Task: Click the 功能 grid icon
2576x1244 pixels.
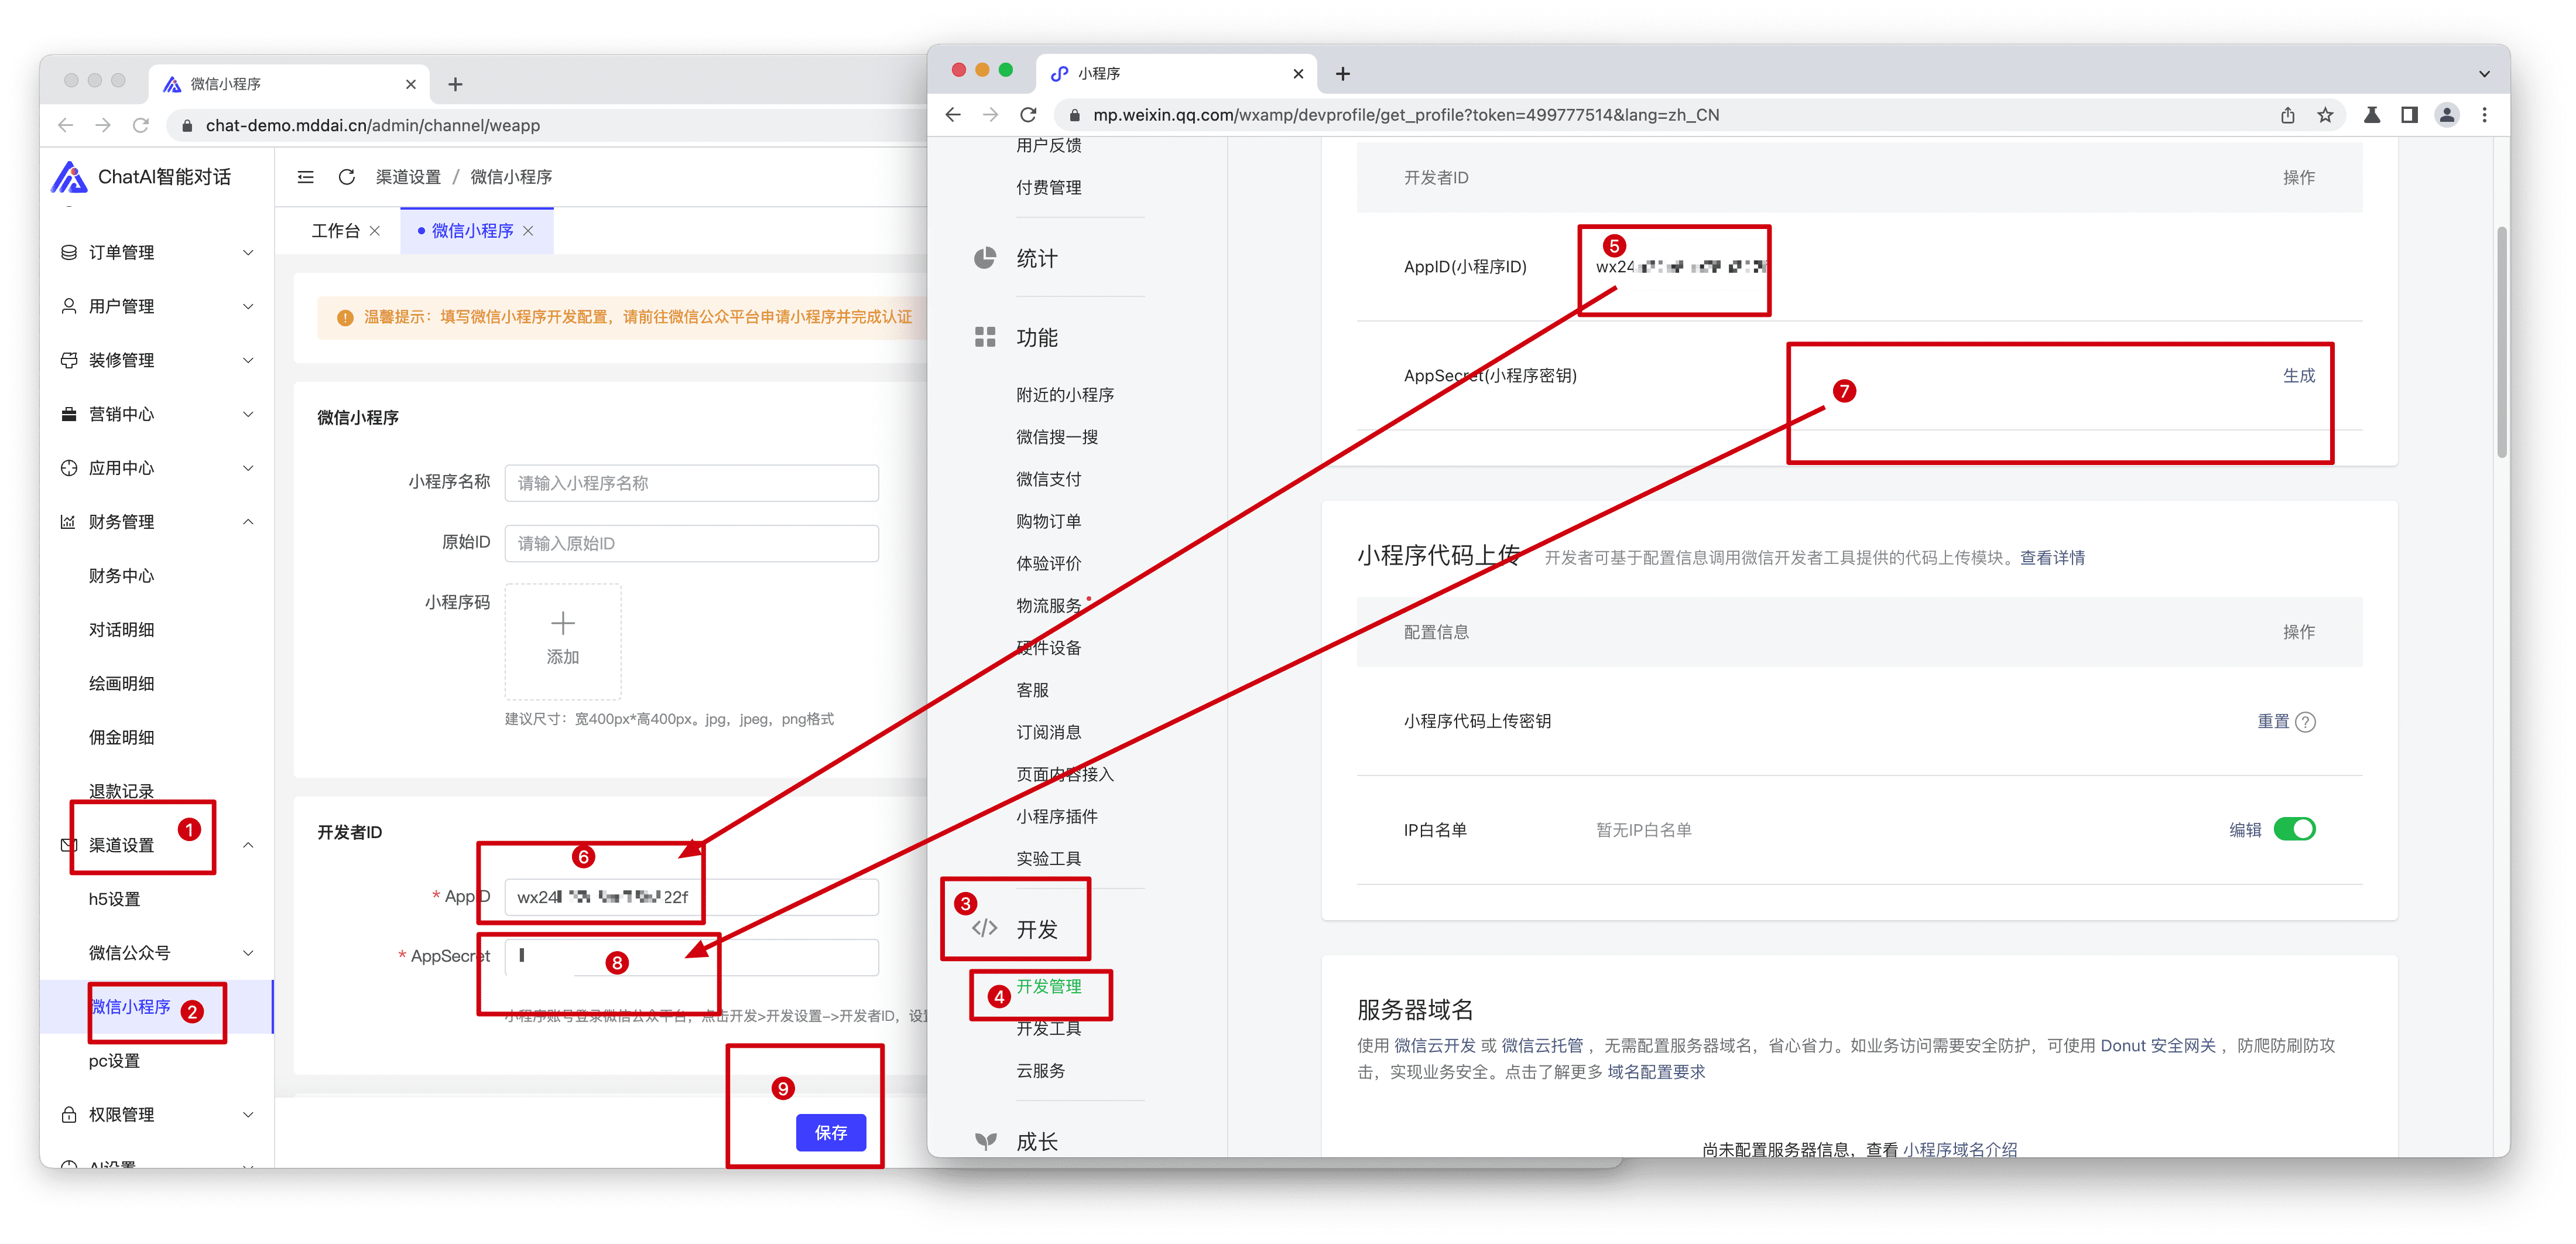Action: [x=985, y=337]
